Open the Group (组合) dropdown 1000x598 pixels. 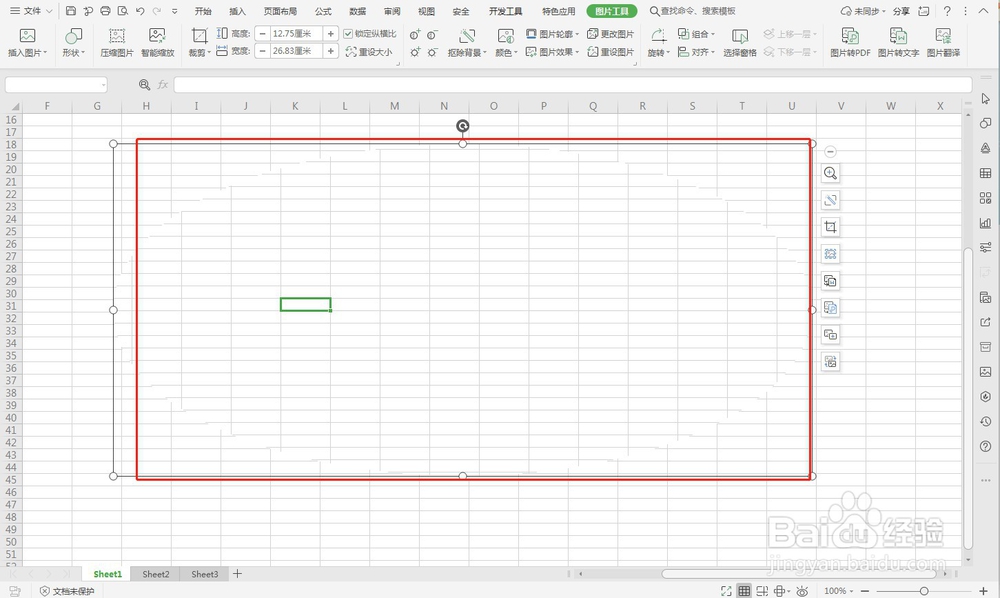point(696,34)
